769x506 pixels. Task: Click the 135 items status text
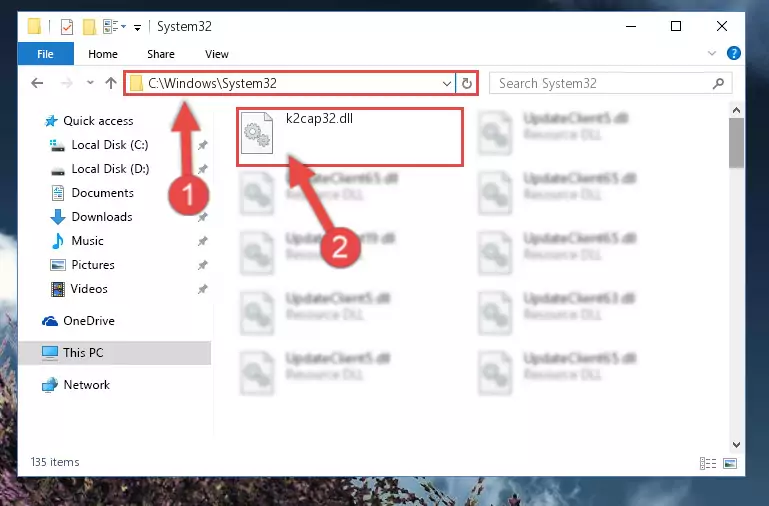pos(55,462)
